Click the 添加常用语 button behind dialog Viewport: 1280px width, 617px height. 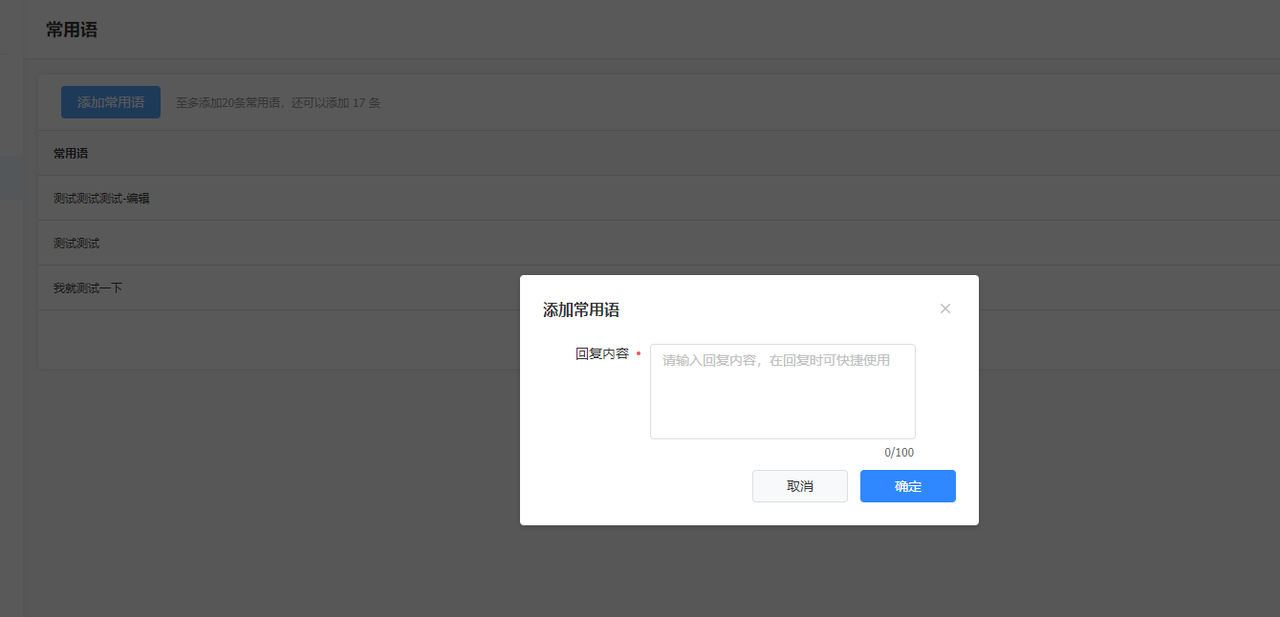coord(111,102)
